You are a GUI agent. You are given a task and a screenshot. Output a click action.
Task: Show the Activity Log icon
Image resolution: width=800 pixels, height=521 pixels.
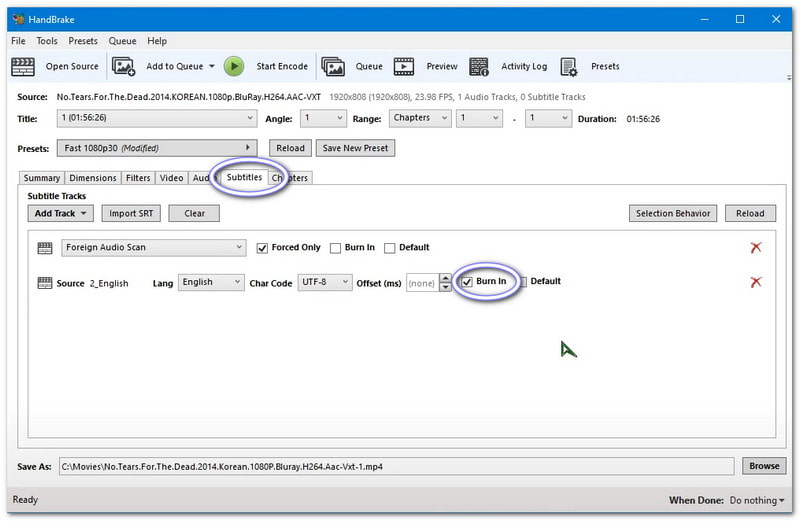(480, 67)
